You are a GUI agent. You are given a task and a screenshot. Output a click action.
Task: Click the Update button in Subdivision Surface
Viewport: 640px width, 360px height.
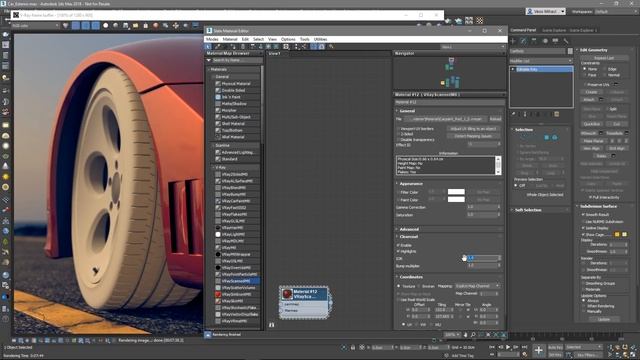pyautogui.click(x=604, y=320)
